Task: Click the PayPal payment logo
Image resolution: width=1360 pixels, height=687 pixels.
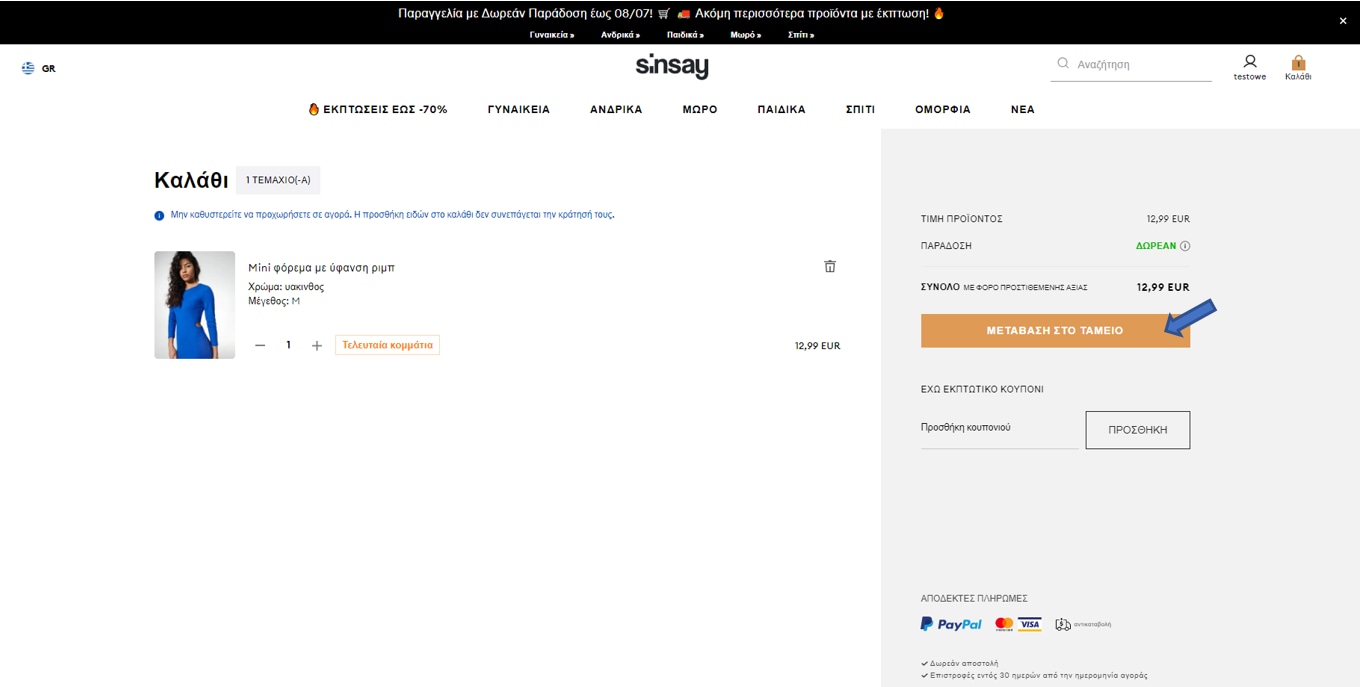Action: point(951,624)
